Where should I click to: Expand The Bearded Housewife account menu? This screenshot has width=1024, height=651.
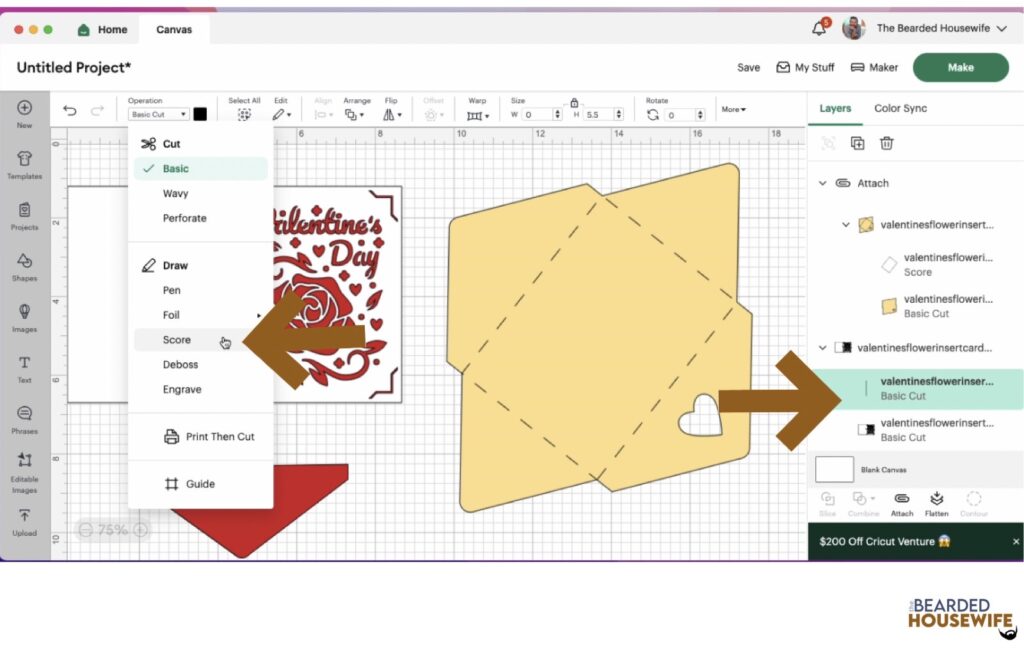point(1001,28)
